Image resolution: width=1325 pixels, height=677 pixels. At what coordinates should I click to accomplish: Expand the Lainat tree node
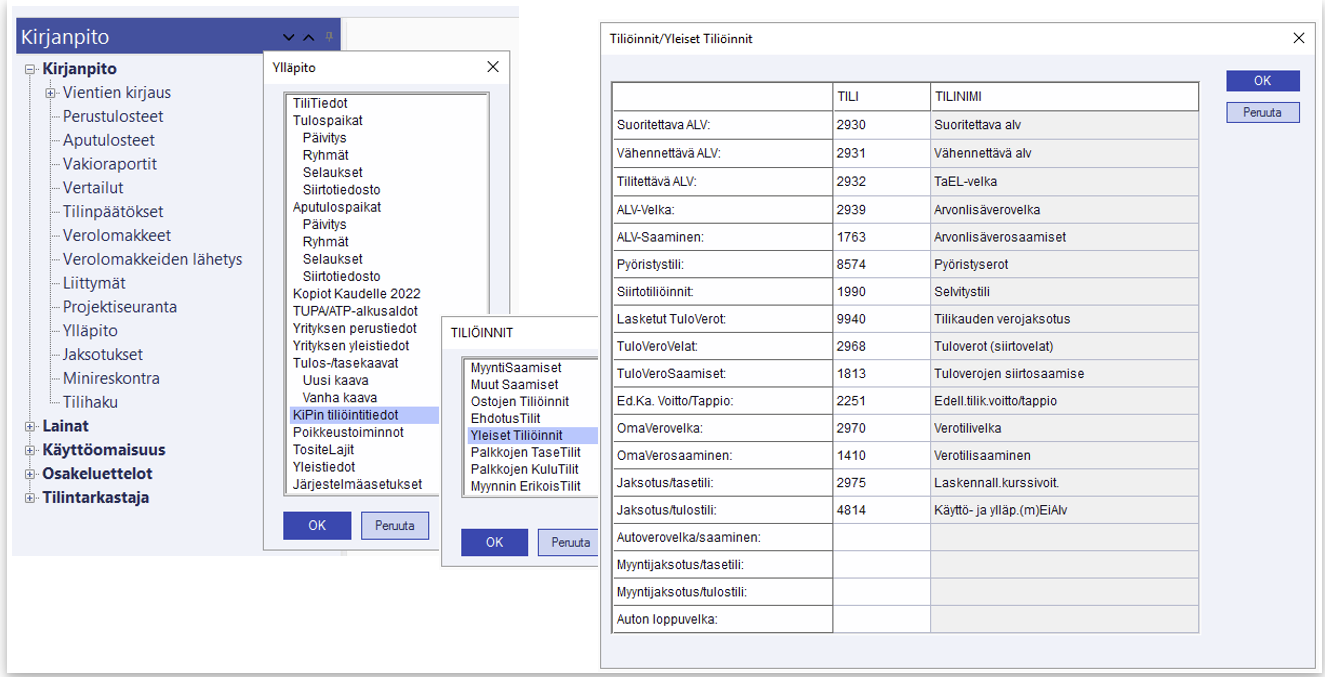tap(30, 427)
